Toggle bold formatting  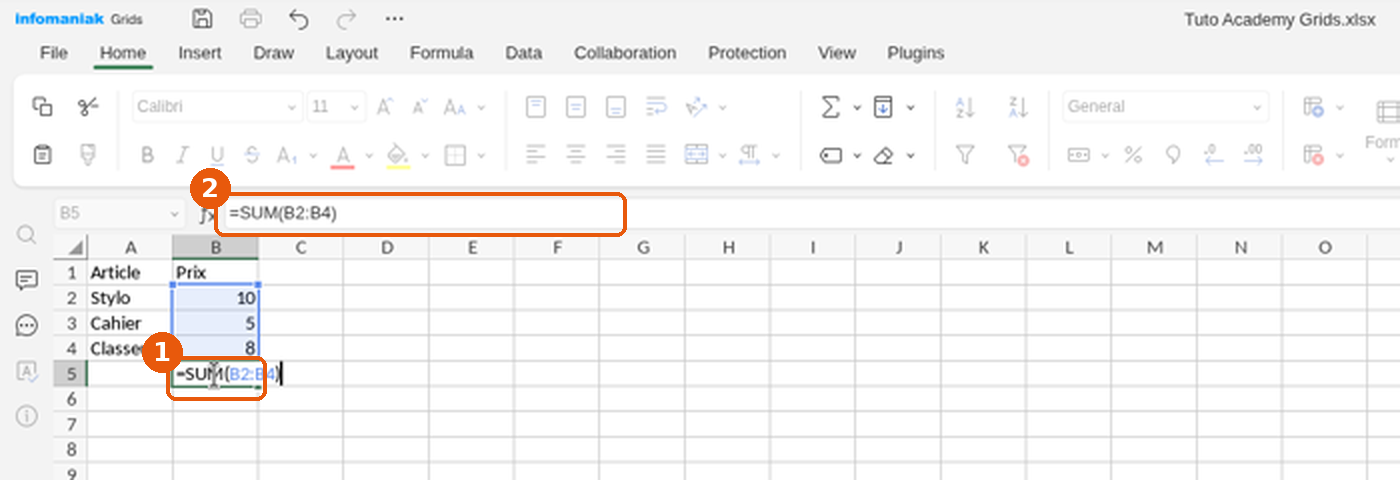coord(148,155)
